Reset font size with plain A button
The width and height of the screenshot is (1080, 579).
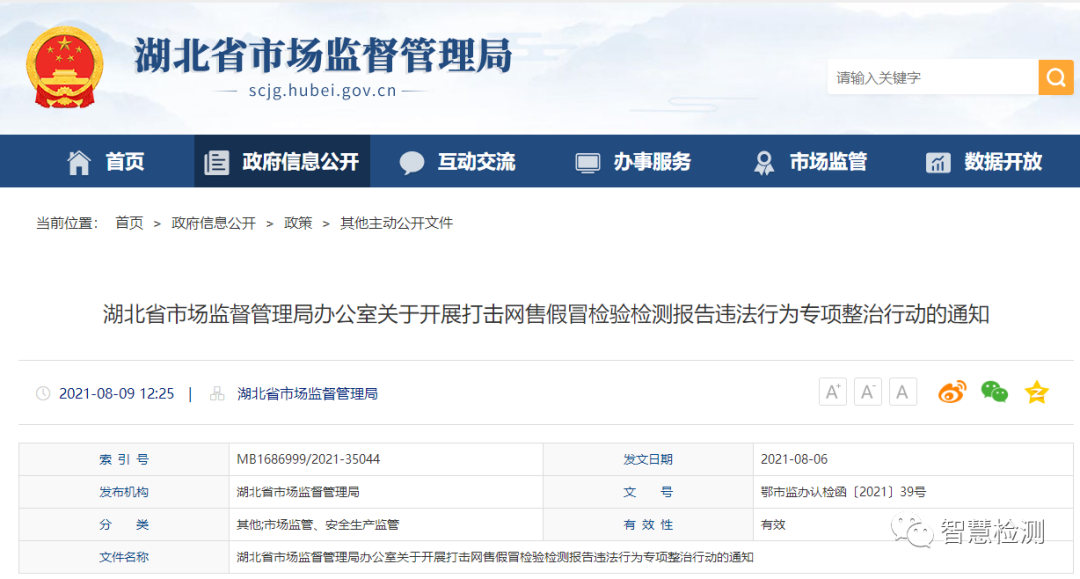pyautogui.click(x=903, y=392)
